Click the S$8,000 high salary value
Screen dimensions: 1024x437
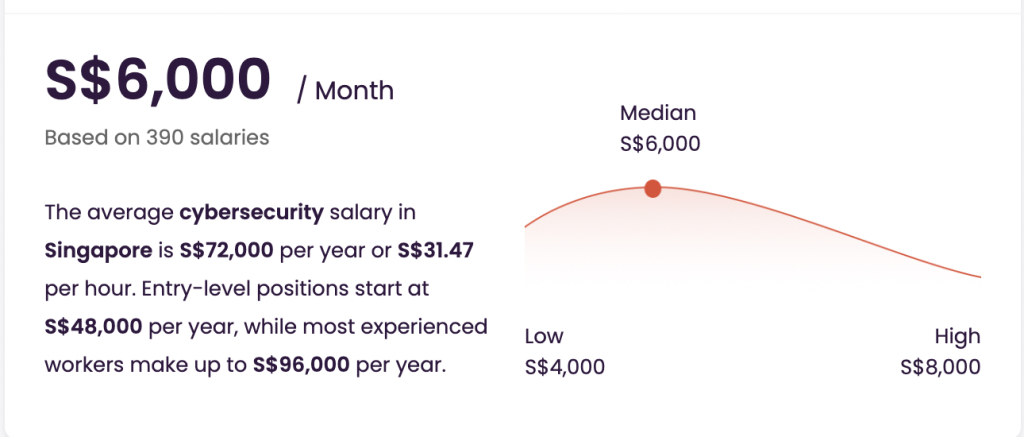[940, 366]
